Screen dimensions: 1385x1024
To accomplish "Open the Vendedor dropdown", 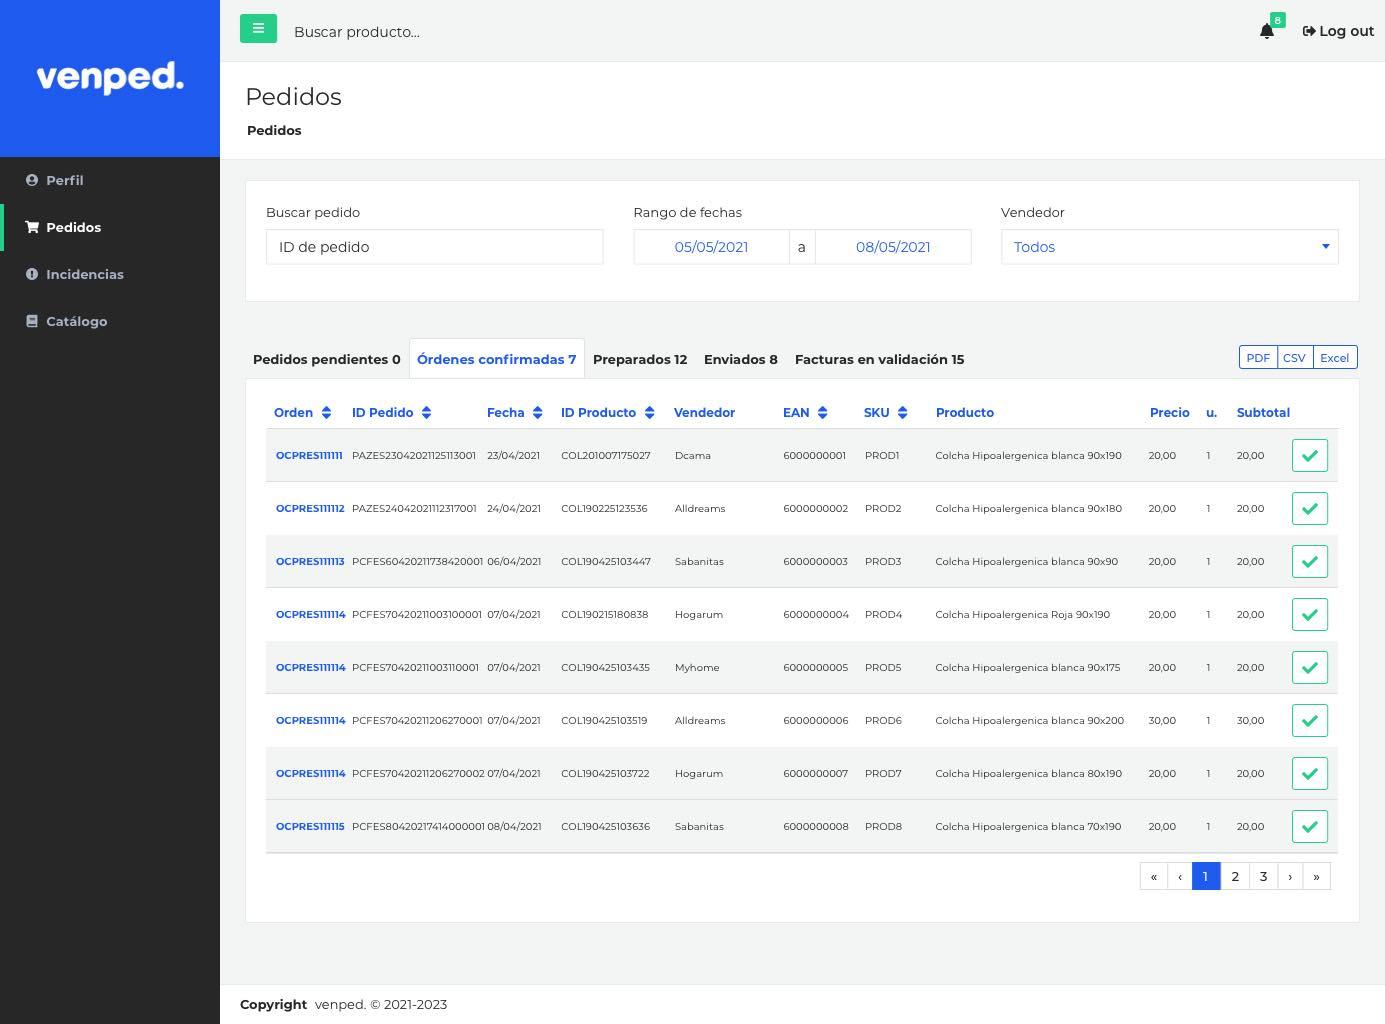I will pos(1169,247).
